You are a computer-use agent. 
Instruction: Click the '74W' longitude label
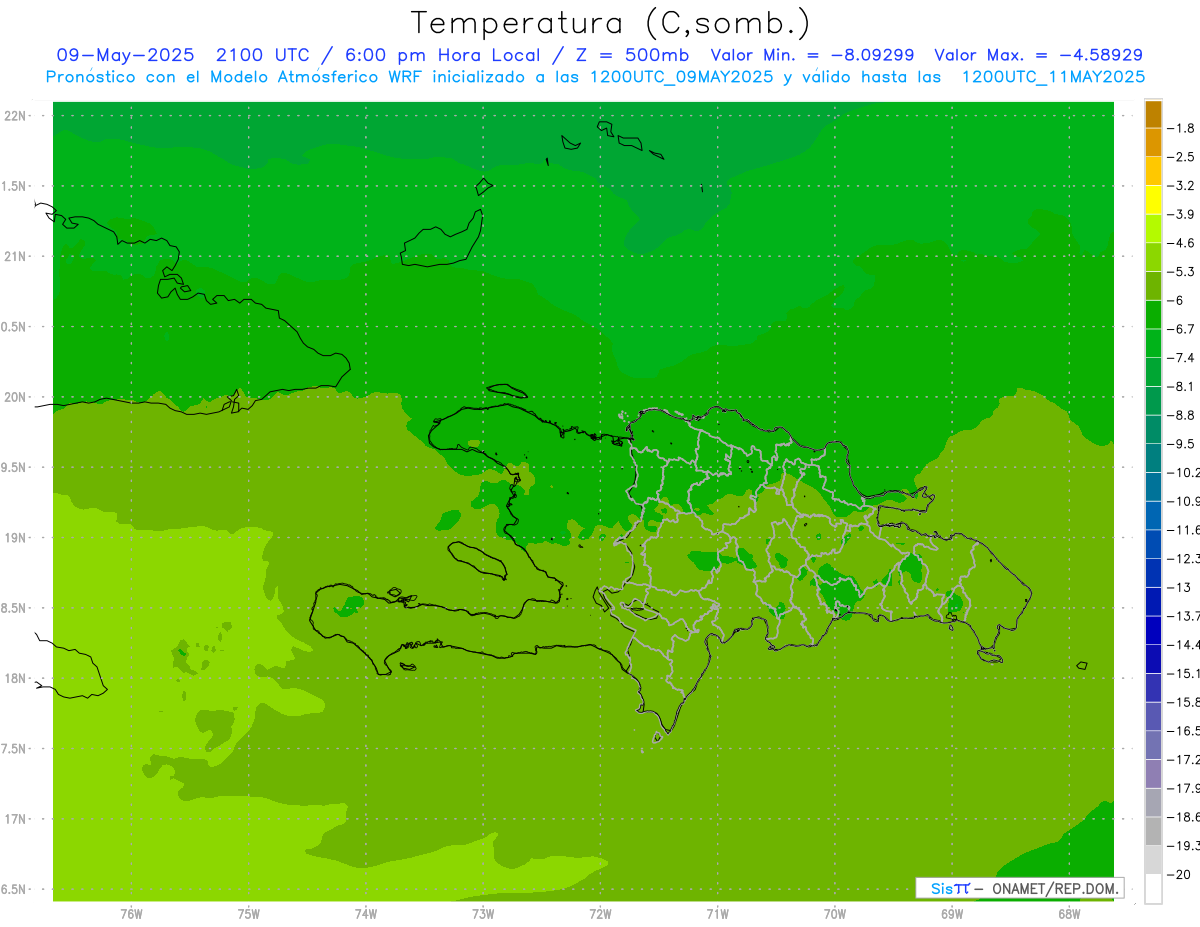tap(366, 914)
